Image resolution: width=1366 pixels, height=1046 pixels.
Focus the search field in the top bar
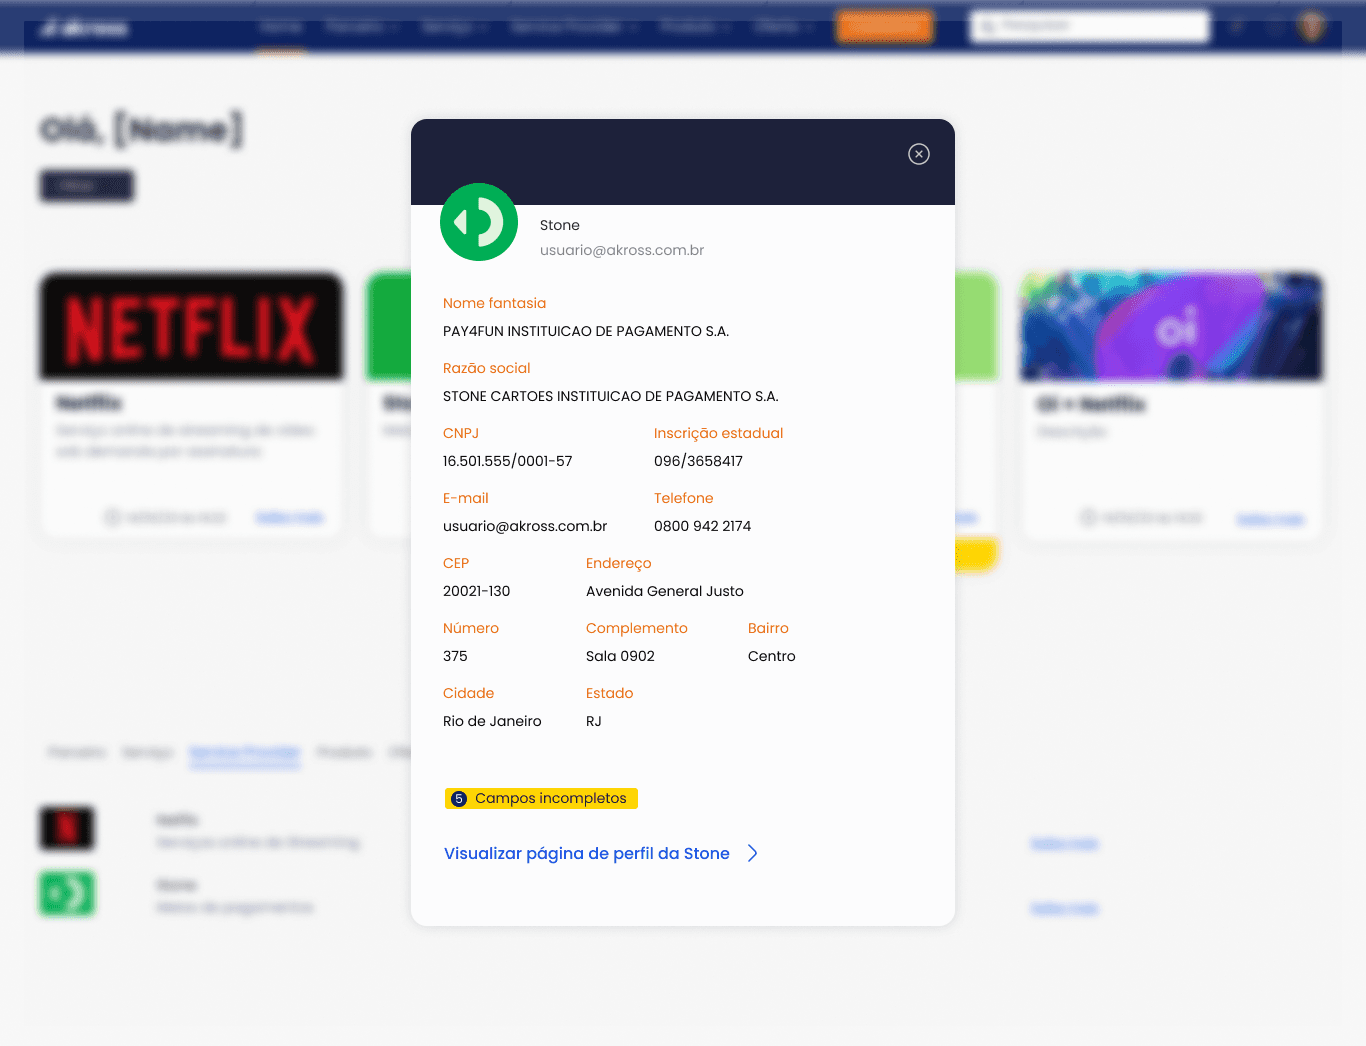click(x=1090, y=26)
